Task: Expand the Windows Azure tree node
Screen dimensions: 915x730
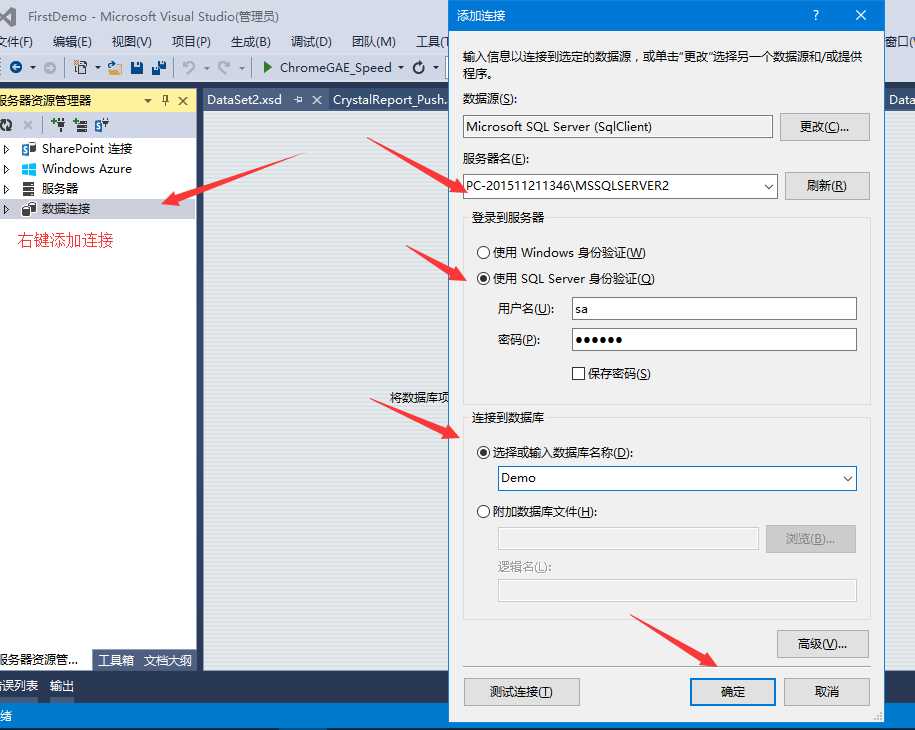Action: pos(6,169)
